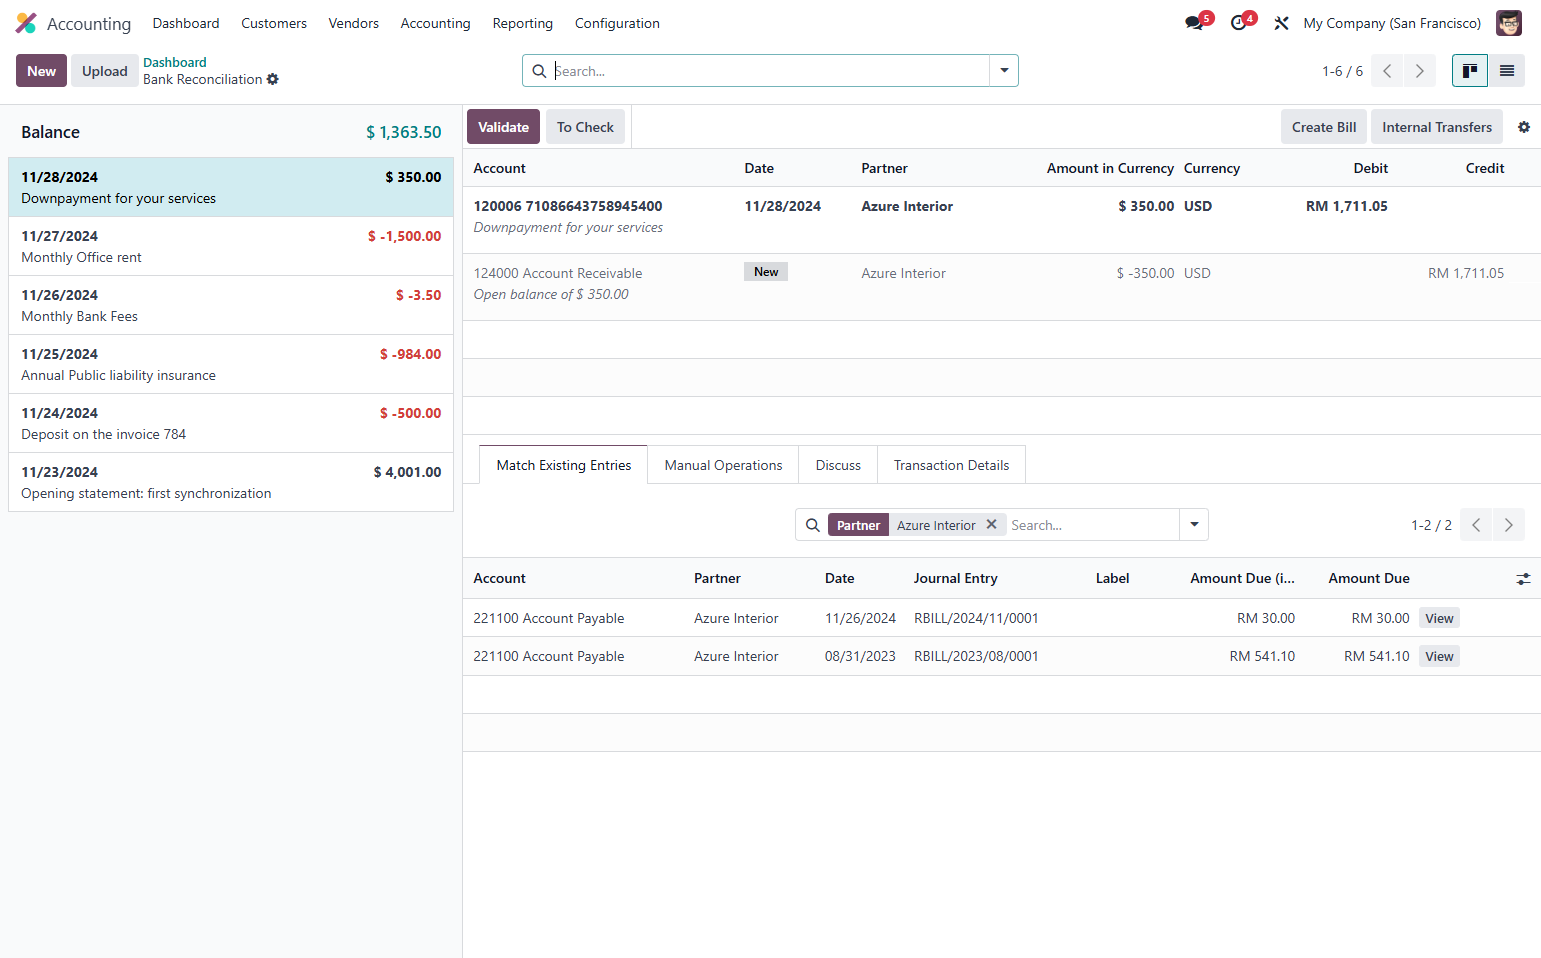
Task: Switch to the Discuss tab
Action: coord(838,465)
